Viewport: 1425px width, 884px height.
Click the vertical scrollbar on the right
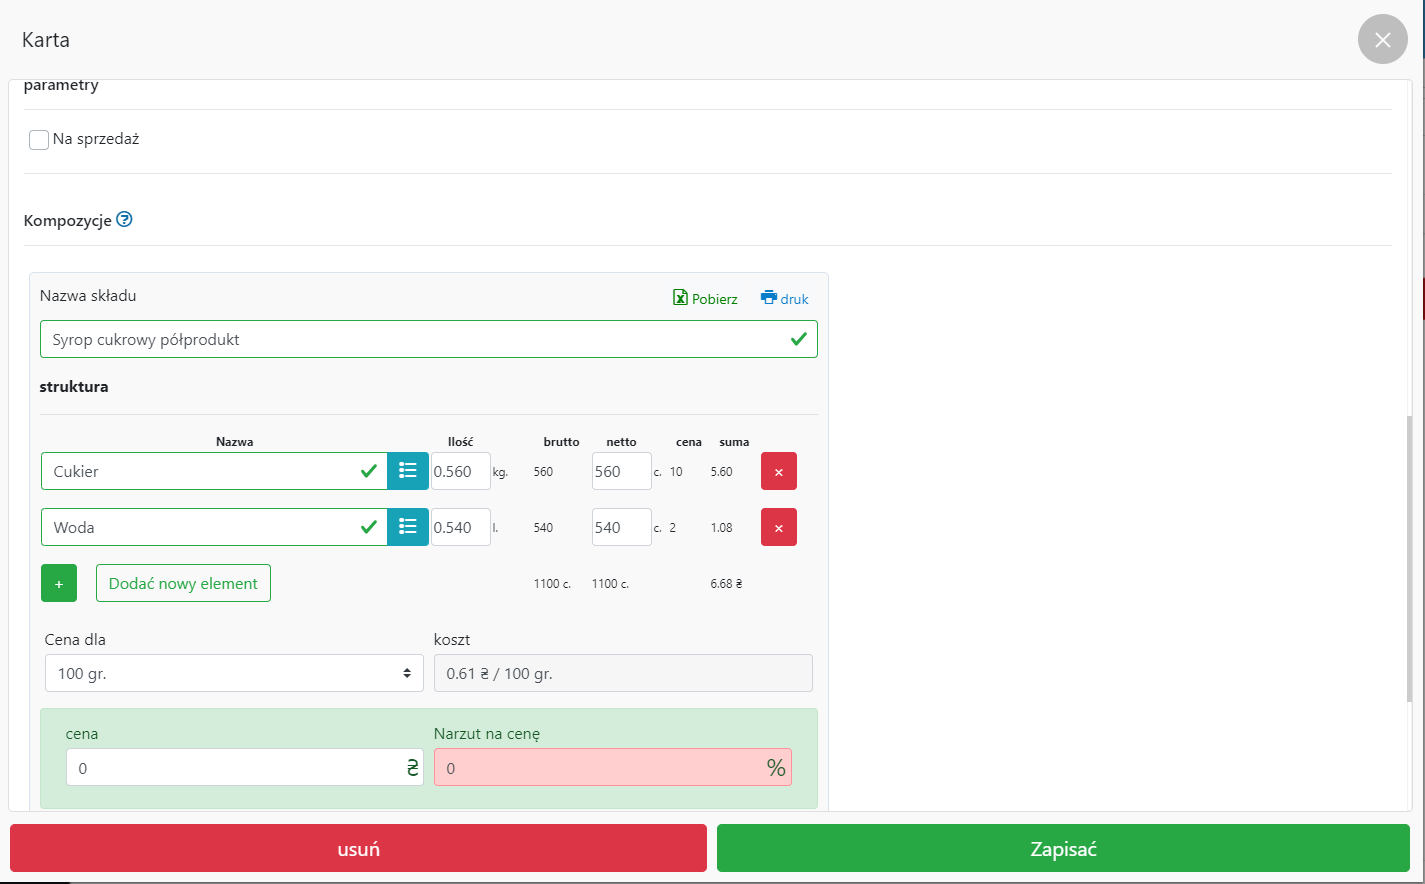(x=1410, y=558)
